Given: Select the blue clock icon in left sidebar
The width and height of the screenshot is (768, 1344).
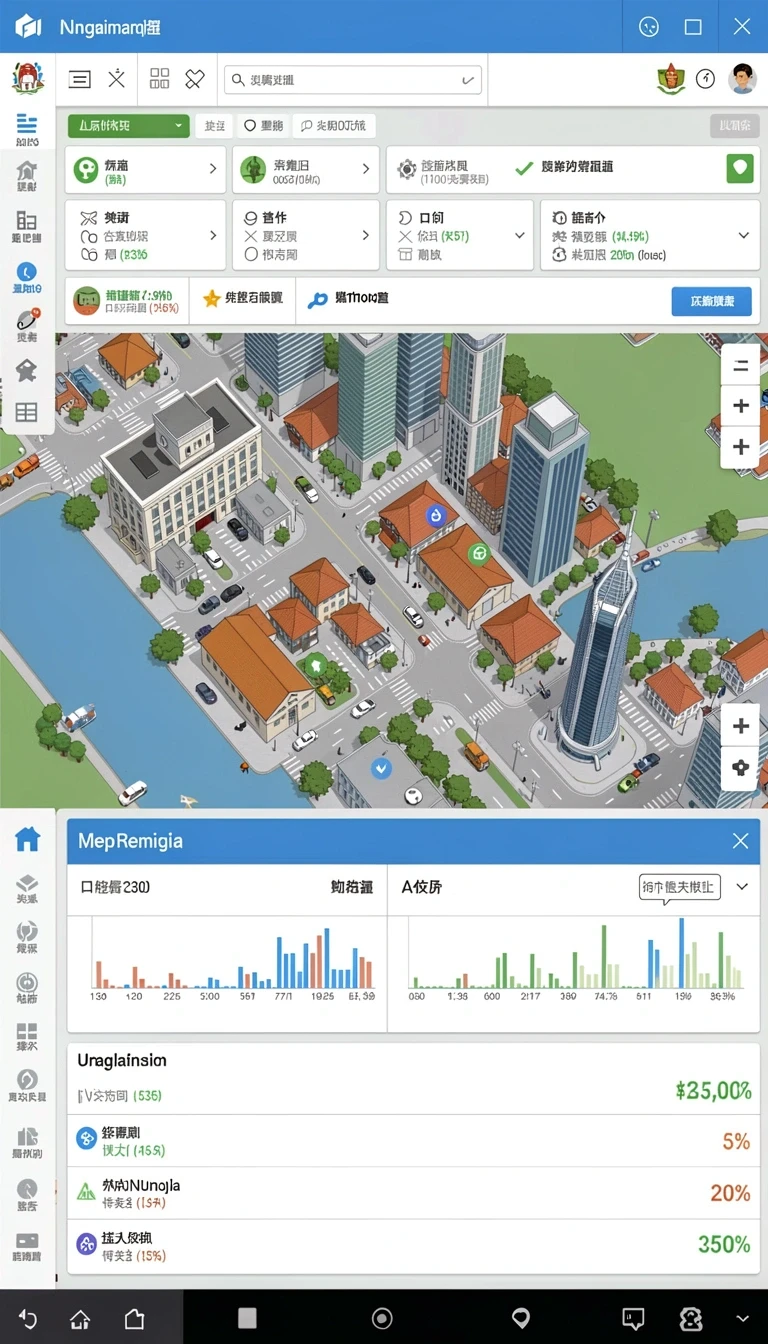Looking at the screenshot, I should tap(27, 270).
